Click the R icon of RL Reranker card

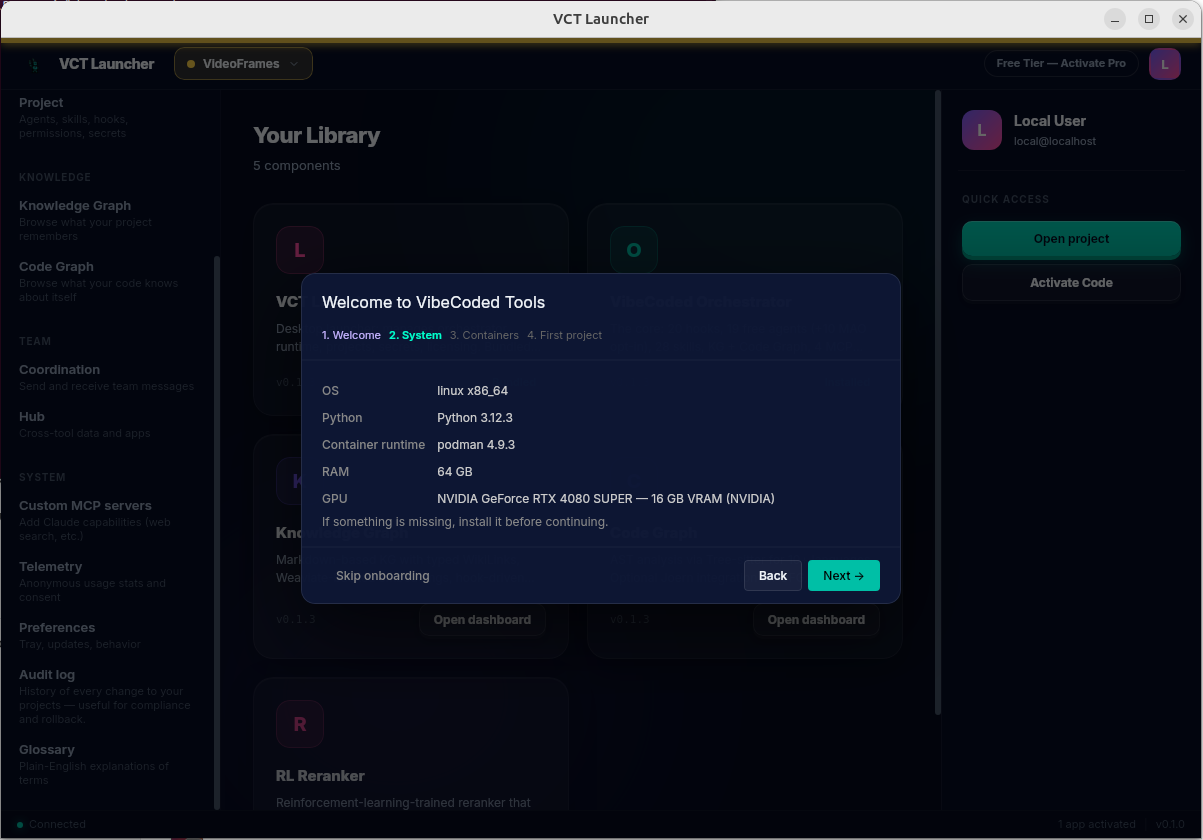[x=300, y=724]
